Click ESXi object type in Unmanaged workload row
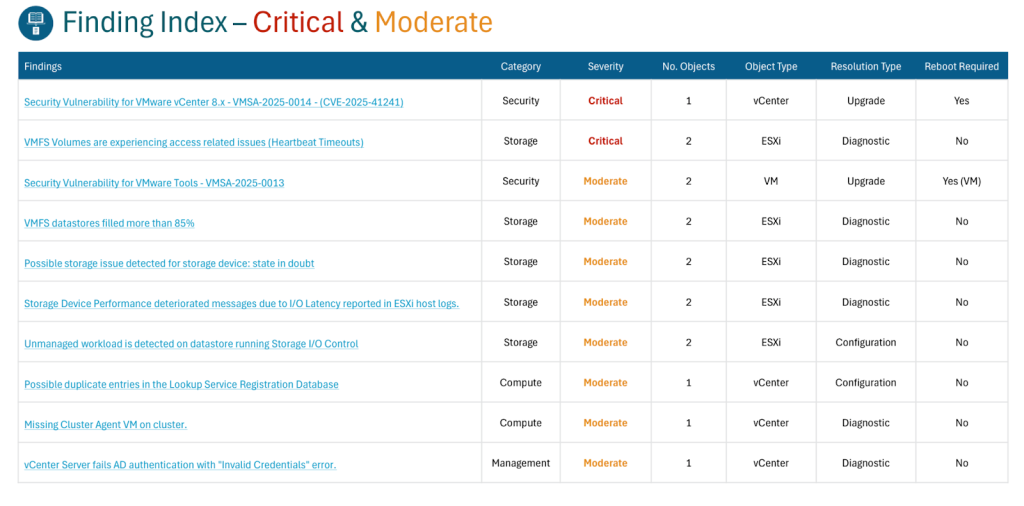Screen dimensions: 1024x506 coord(771,343)
